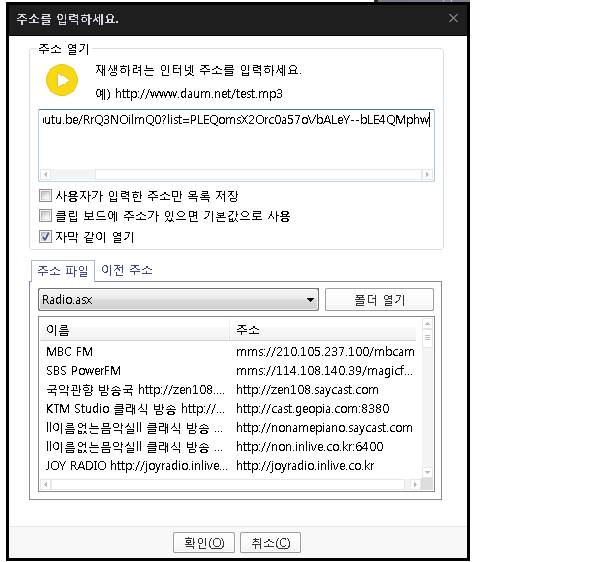Click the list's vertical scroll down arrow
Viewport: 611px width, 562px height.
[x=427, y=472]
